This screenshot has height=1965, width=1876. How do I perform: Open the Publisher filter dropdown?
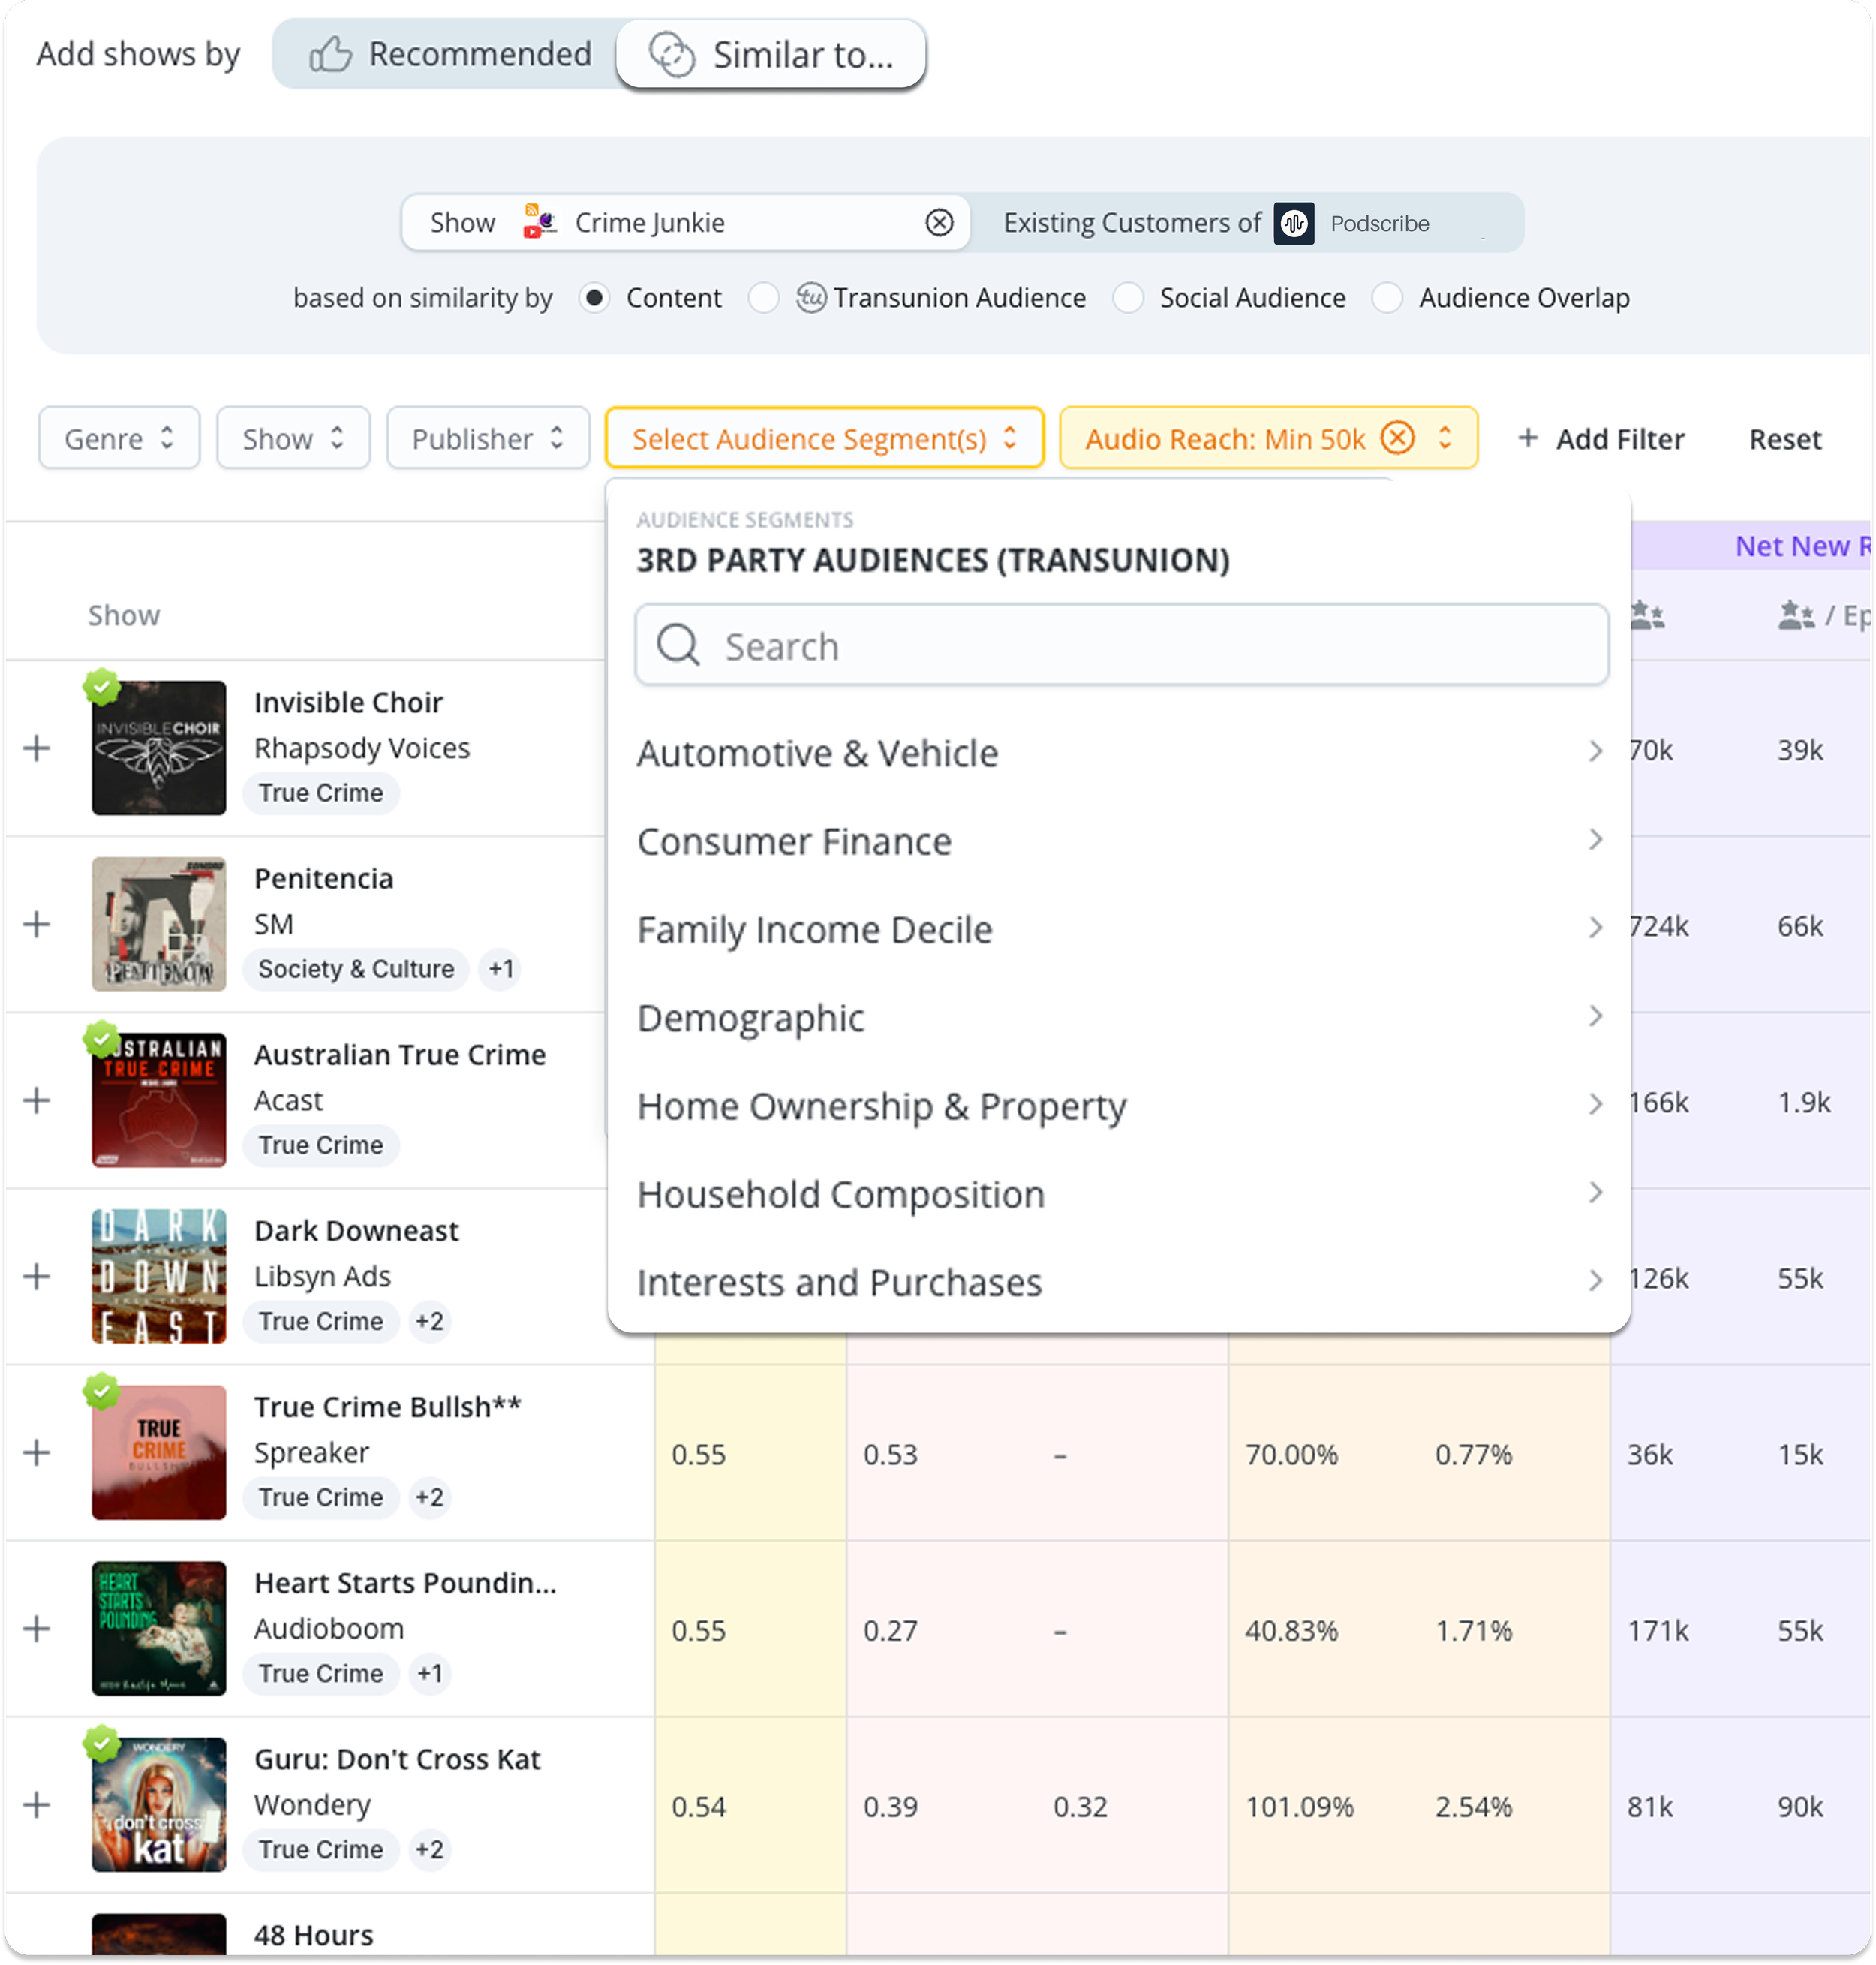click(x=487, y=438)
